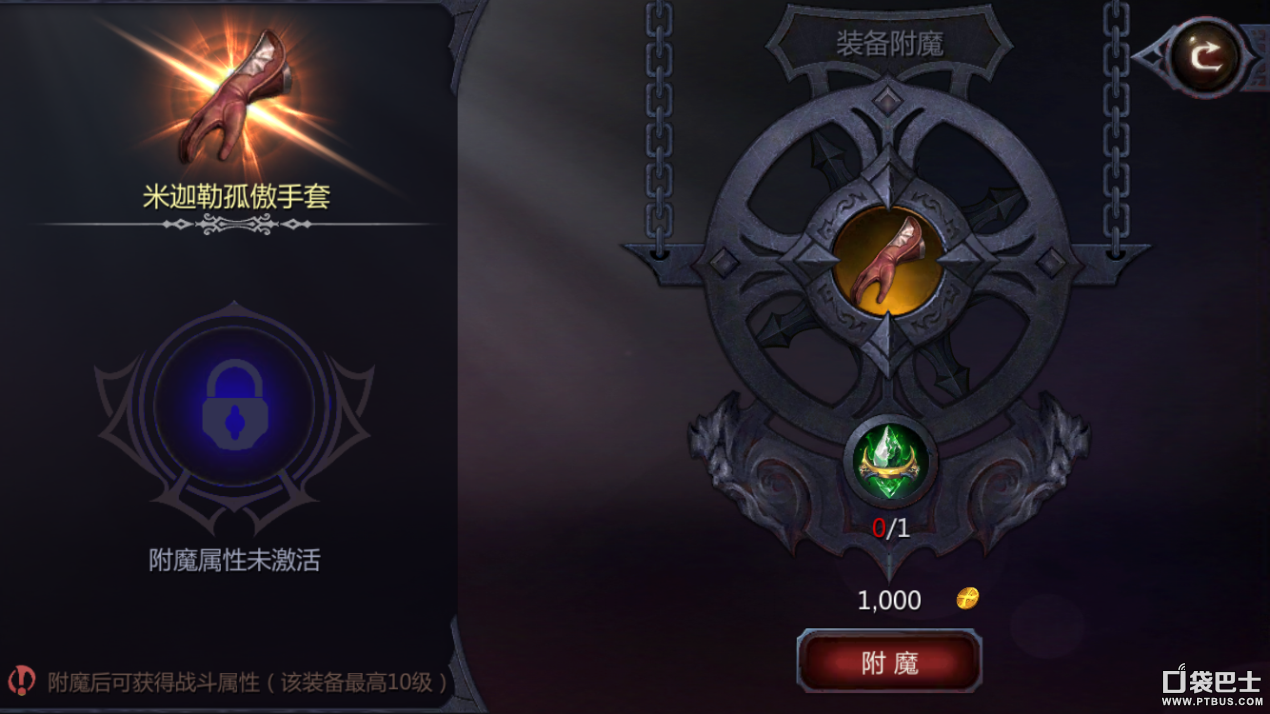Tap the green gem enchant material icon
Screen dimensions: 1270x714
pos(890,462)
